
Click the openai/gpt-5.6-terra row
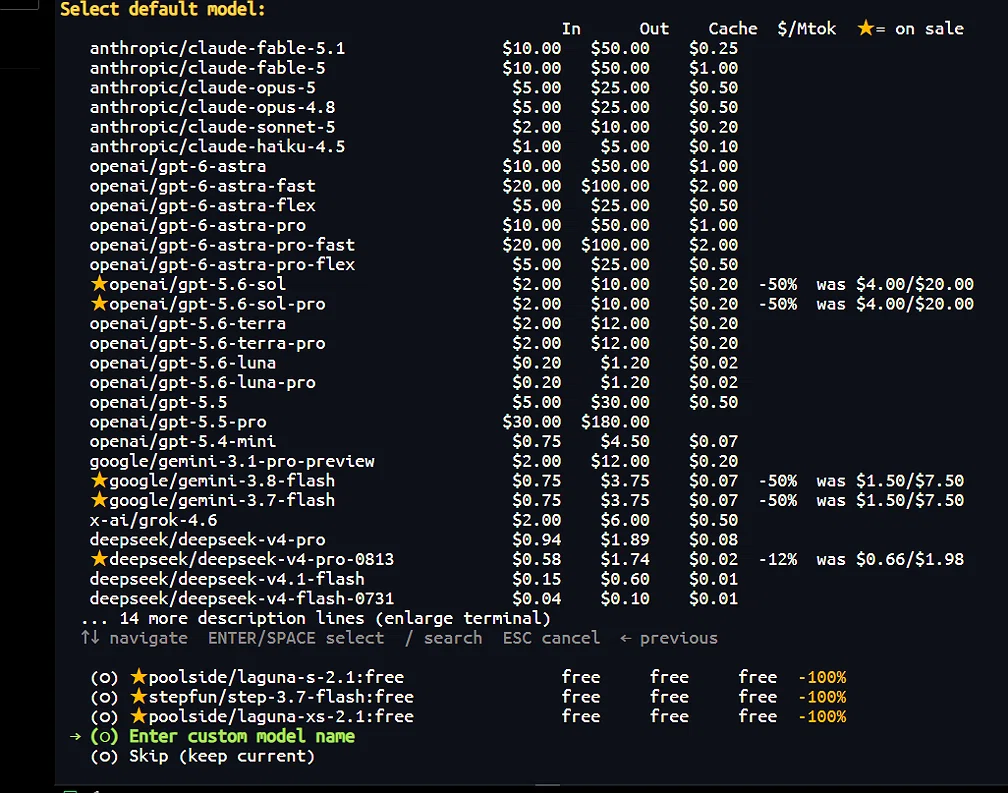pyautogui.click(x=414, y=324)
